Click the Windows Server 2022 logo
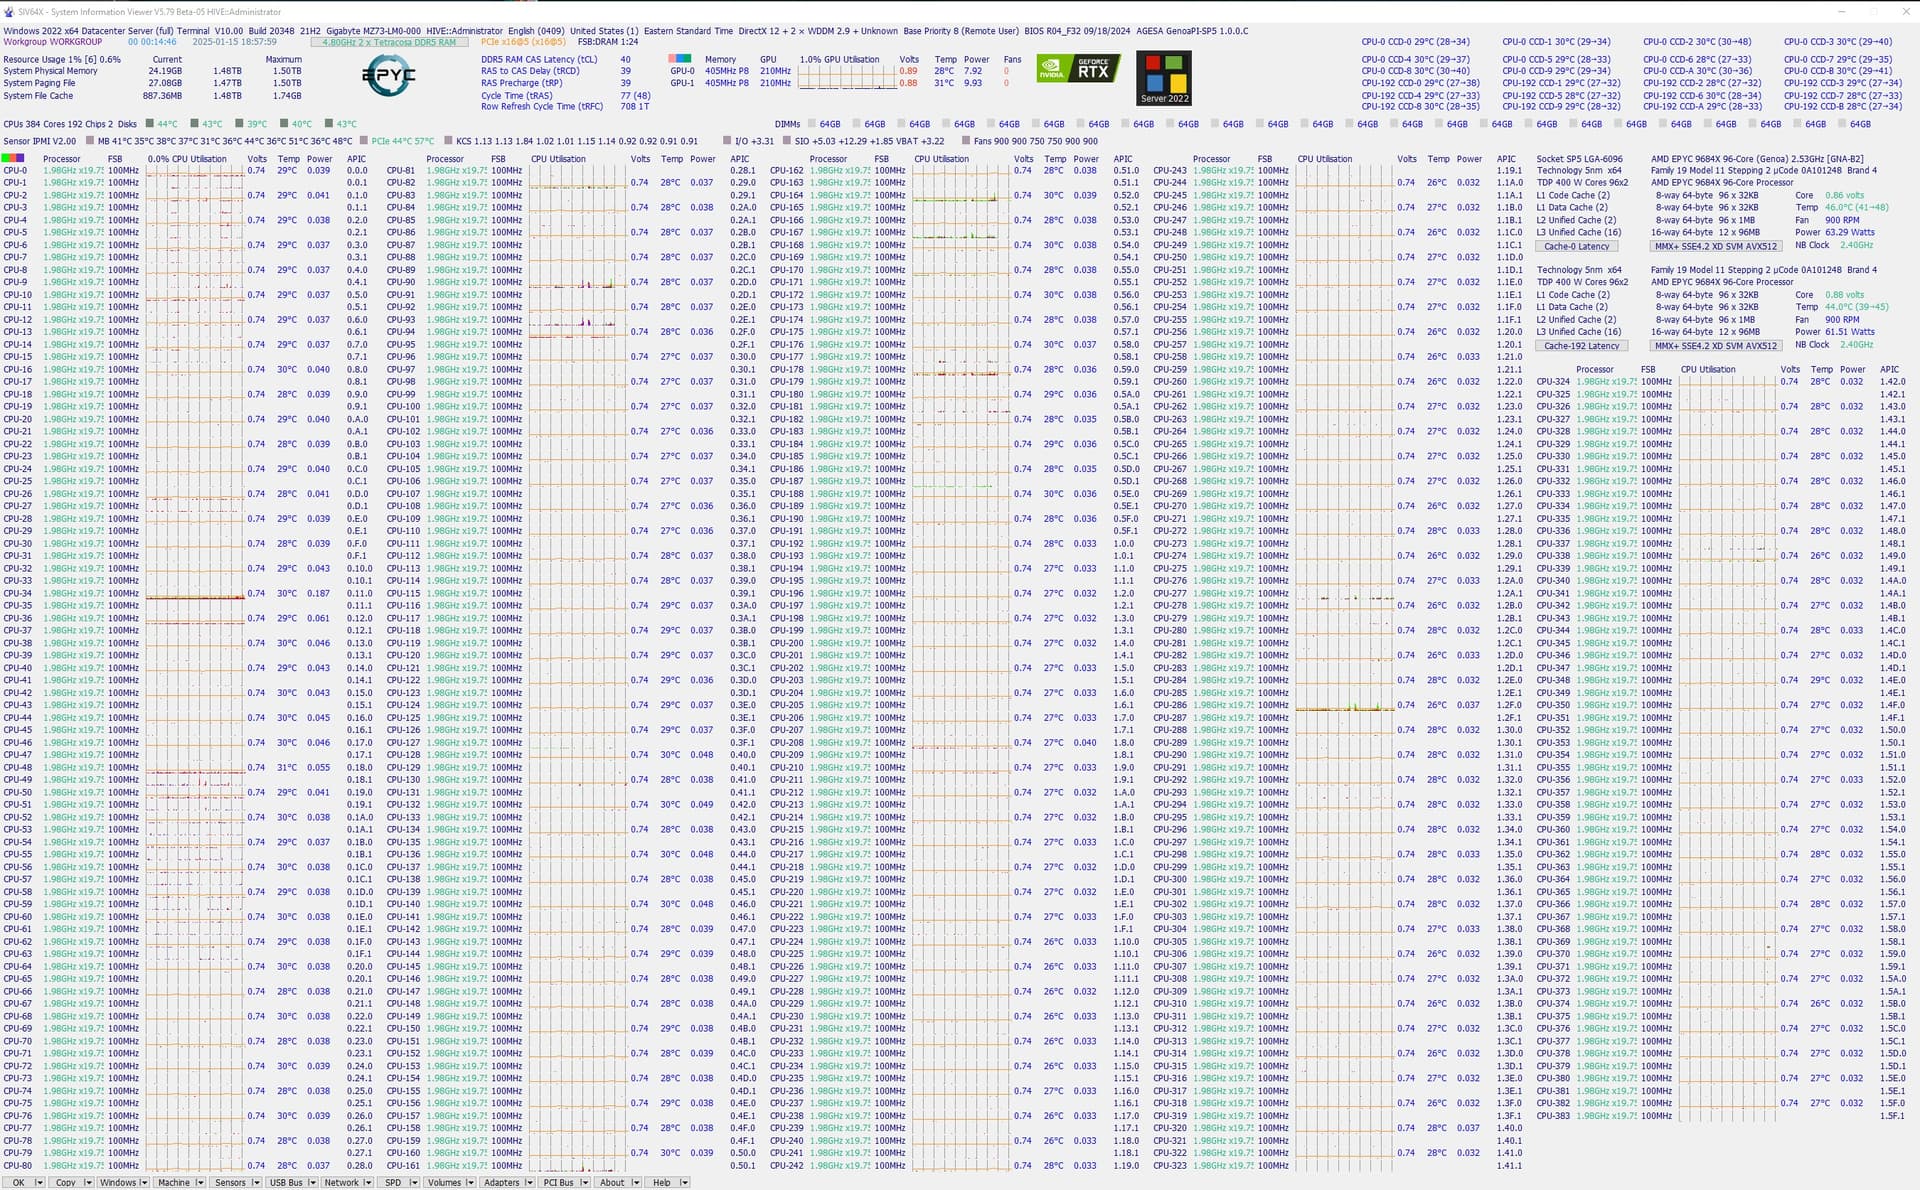Viewport: 1920px width, 1190px height. pyautogui.click(x=1164, y=78)
